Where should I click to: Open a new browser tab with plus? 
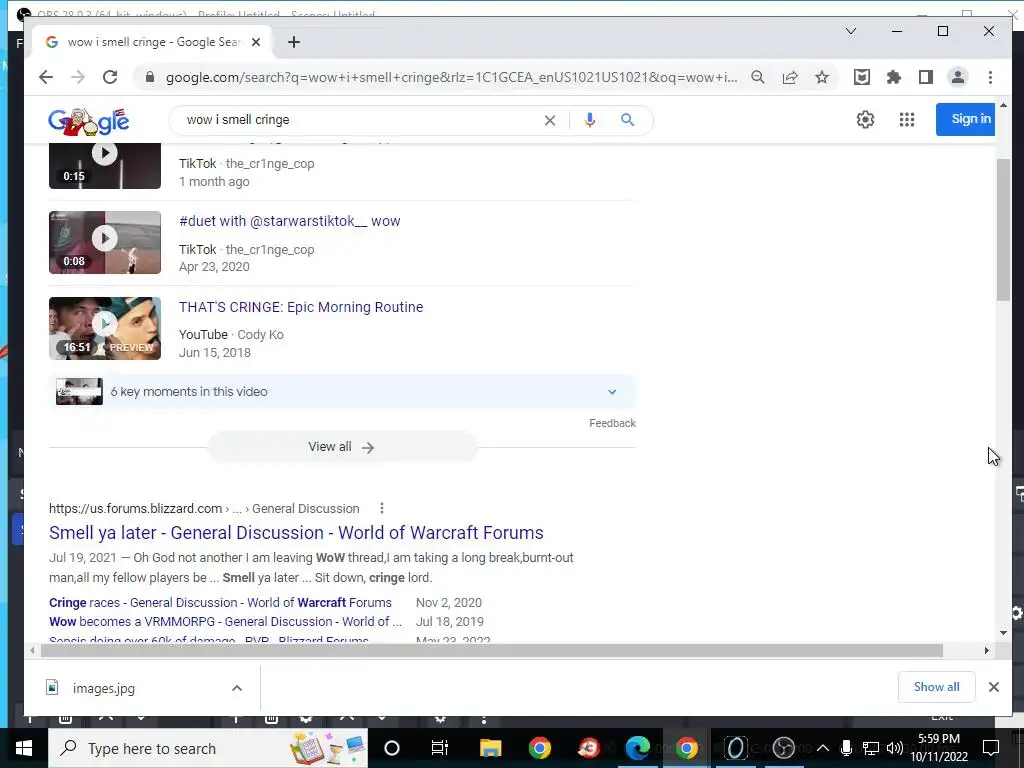pos(294,42)
